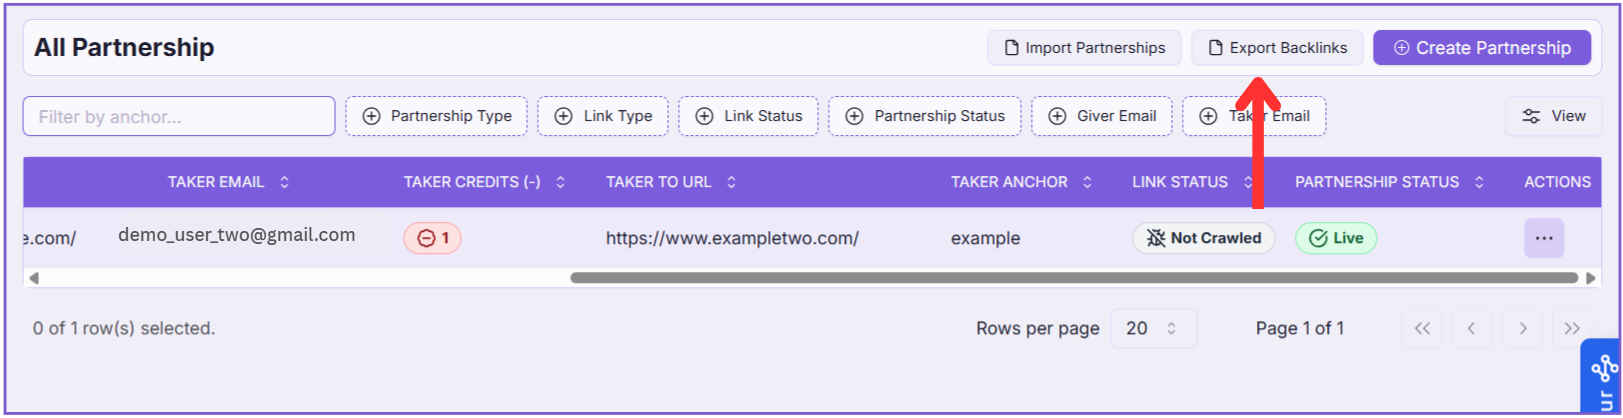Click the floating network widget icon

click(1603, 372)
